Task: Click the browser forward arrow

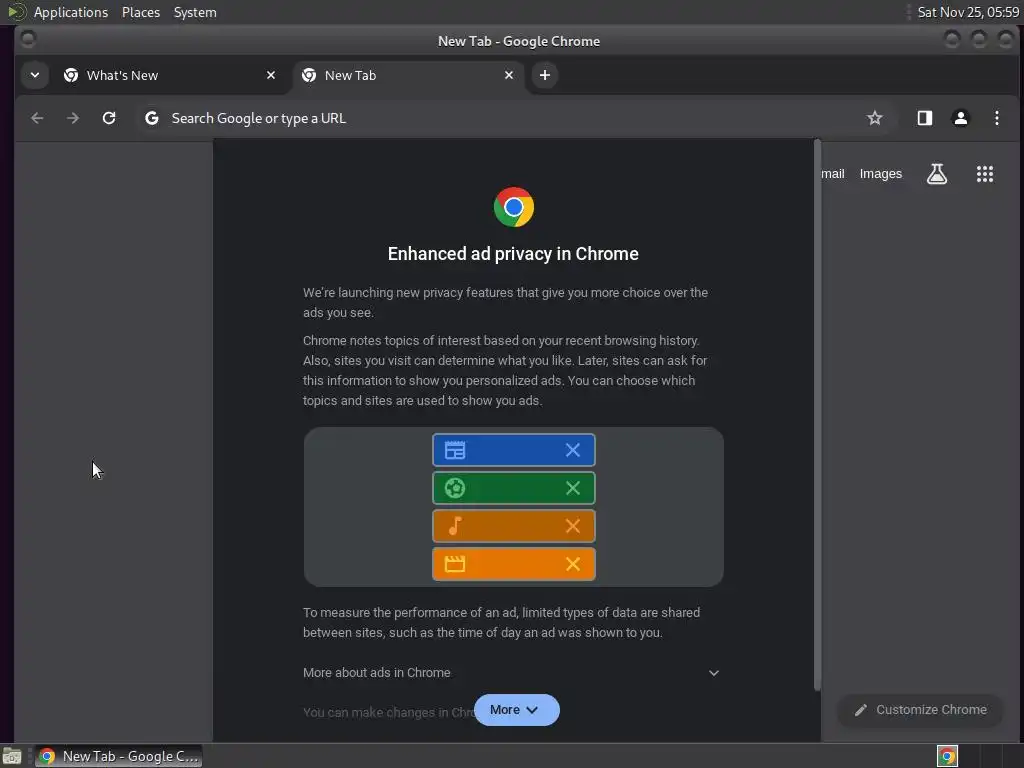Action: point(73,118)
